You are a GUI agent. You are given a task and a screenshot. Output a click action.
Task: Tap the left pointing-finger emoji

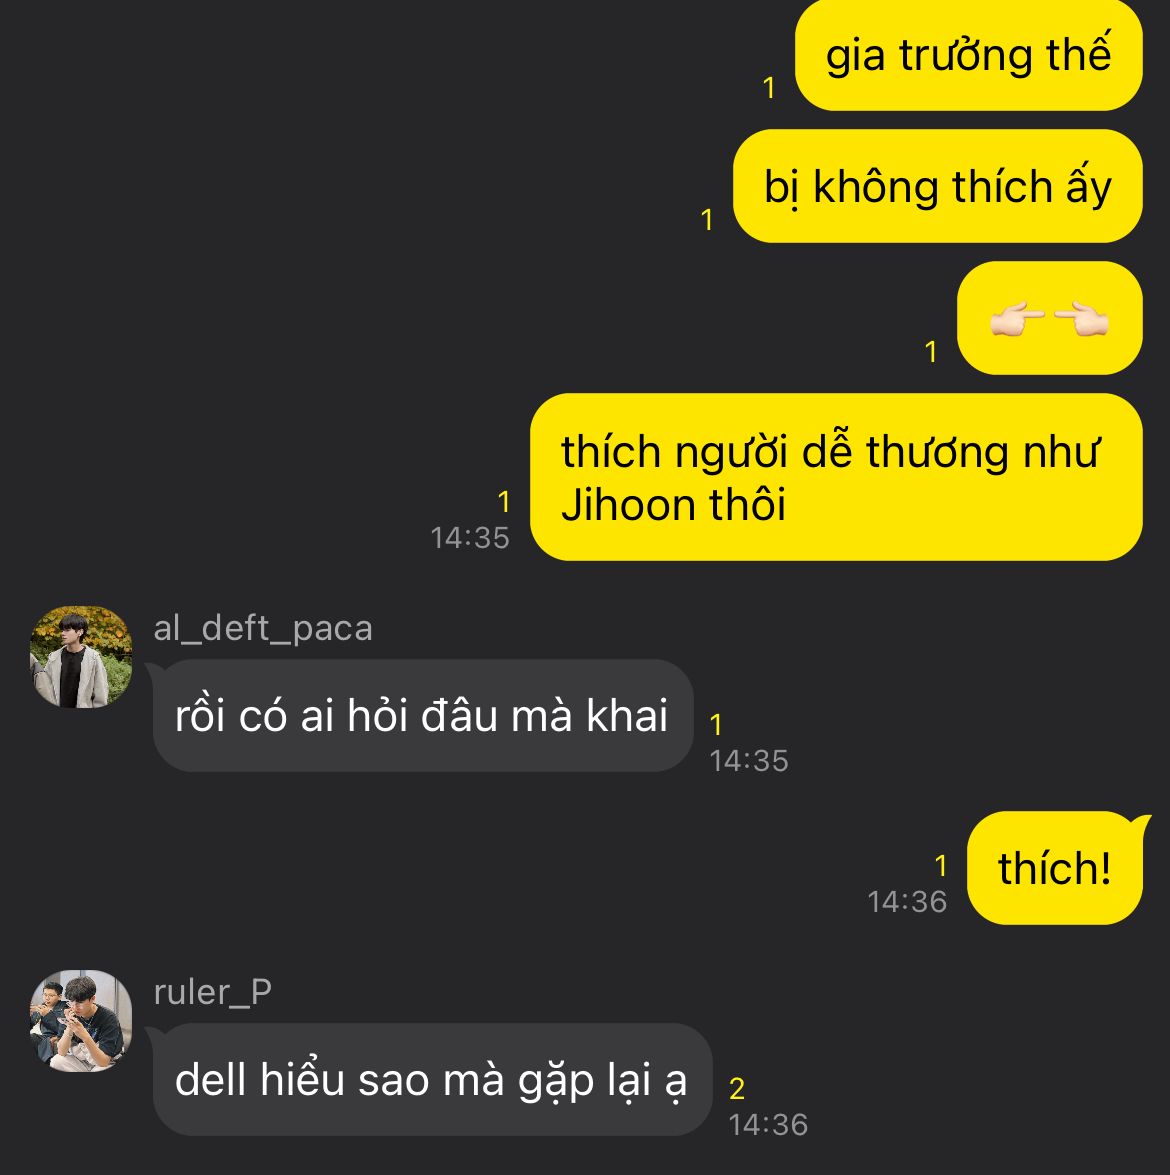(1017, 319)
